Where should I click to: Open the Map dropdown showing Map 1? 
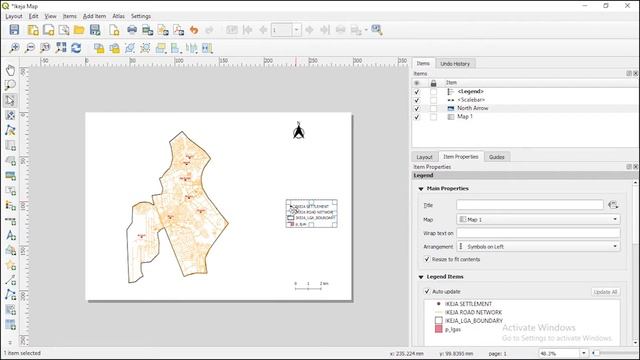coord(538,219)
